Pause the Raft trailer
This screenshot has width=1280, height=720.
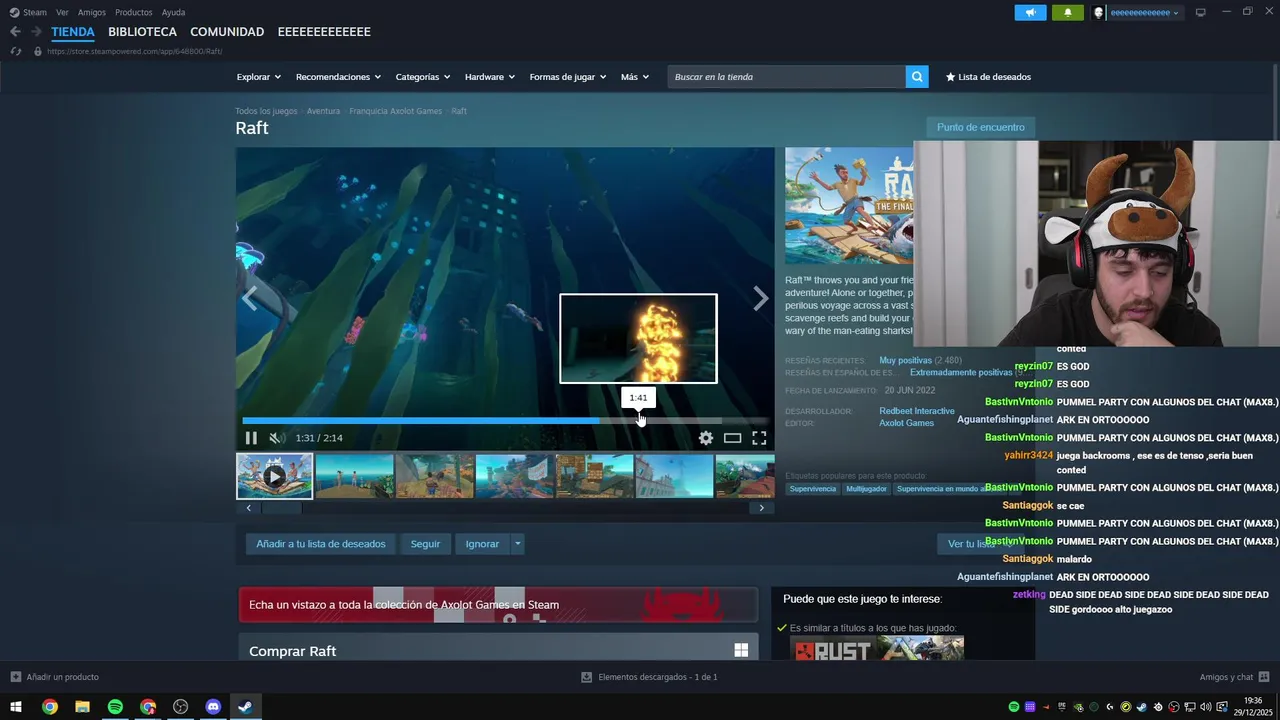pos(251,438)
